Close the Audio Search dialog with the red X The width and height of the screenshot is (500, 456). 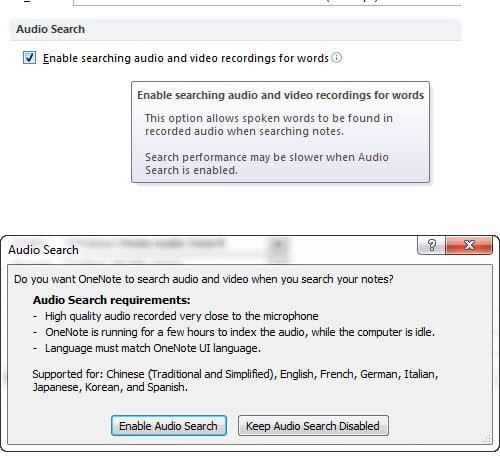[x=469, y=245]
